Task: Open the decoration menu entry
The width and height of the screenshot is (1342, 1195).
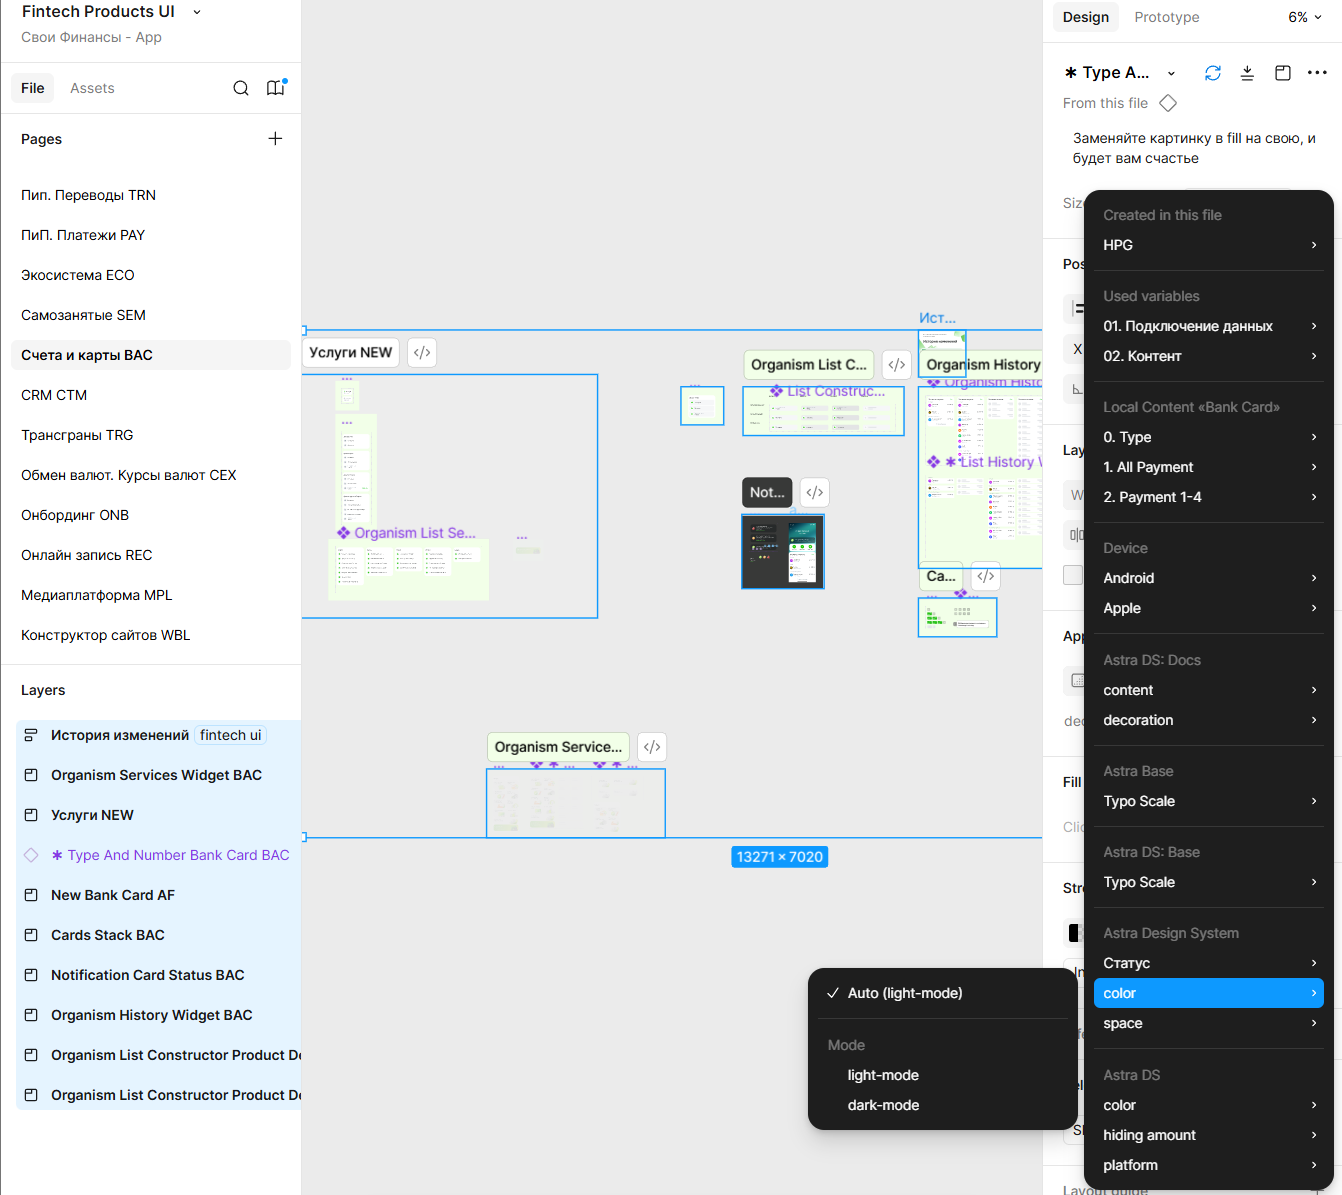Action: click(x=1209, y=720)
